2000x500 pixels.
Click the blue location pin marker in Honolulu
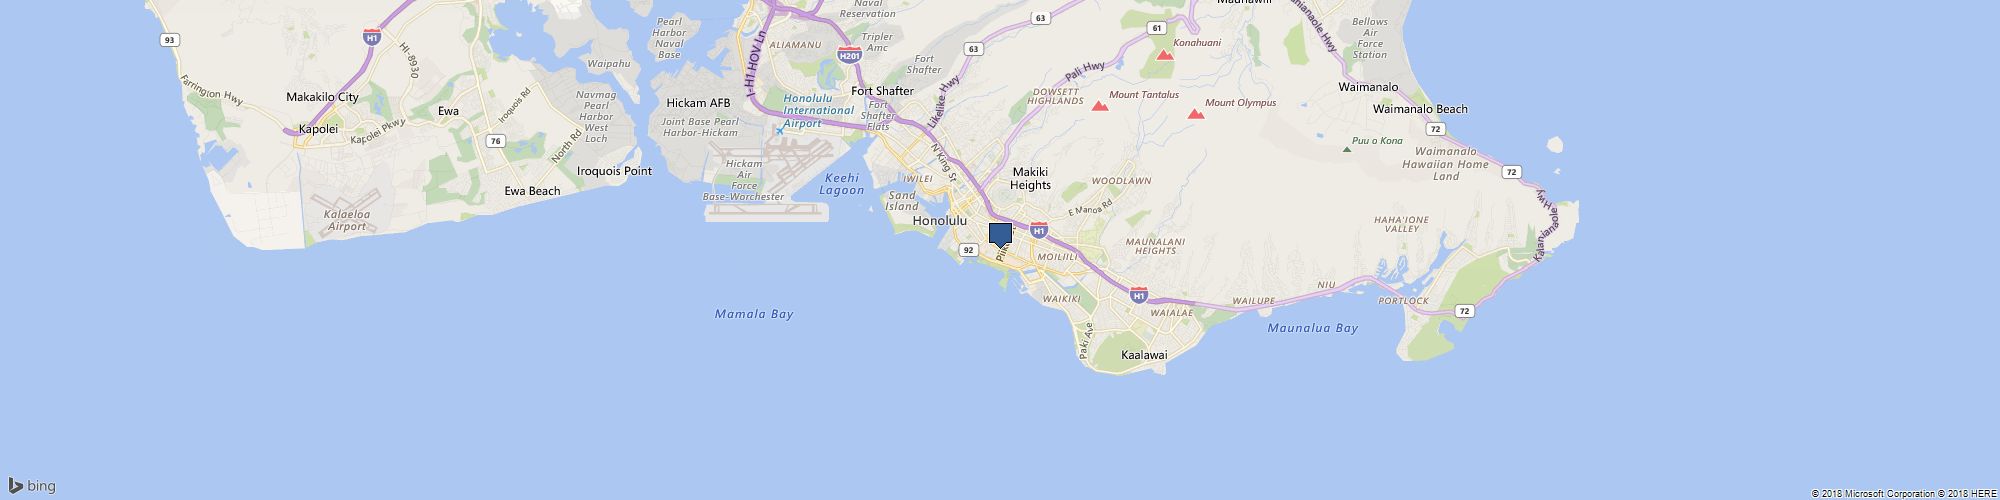(1000, 235)
